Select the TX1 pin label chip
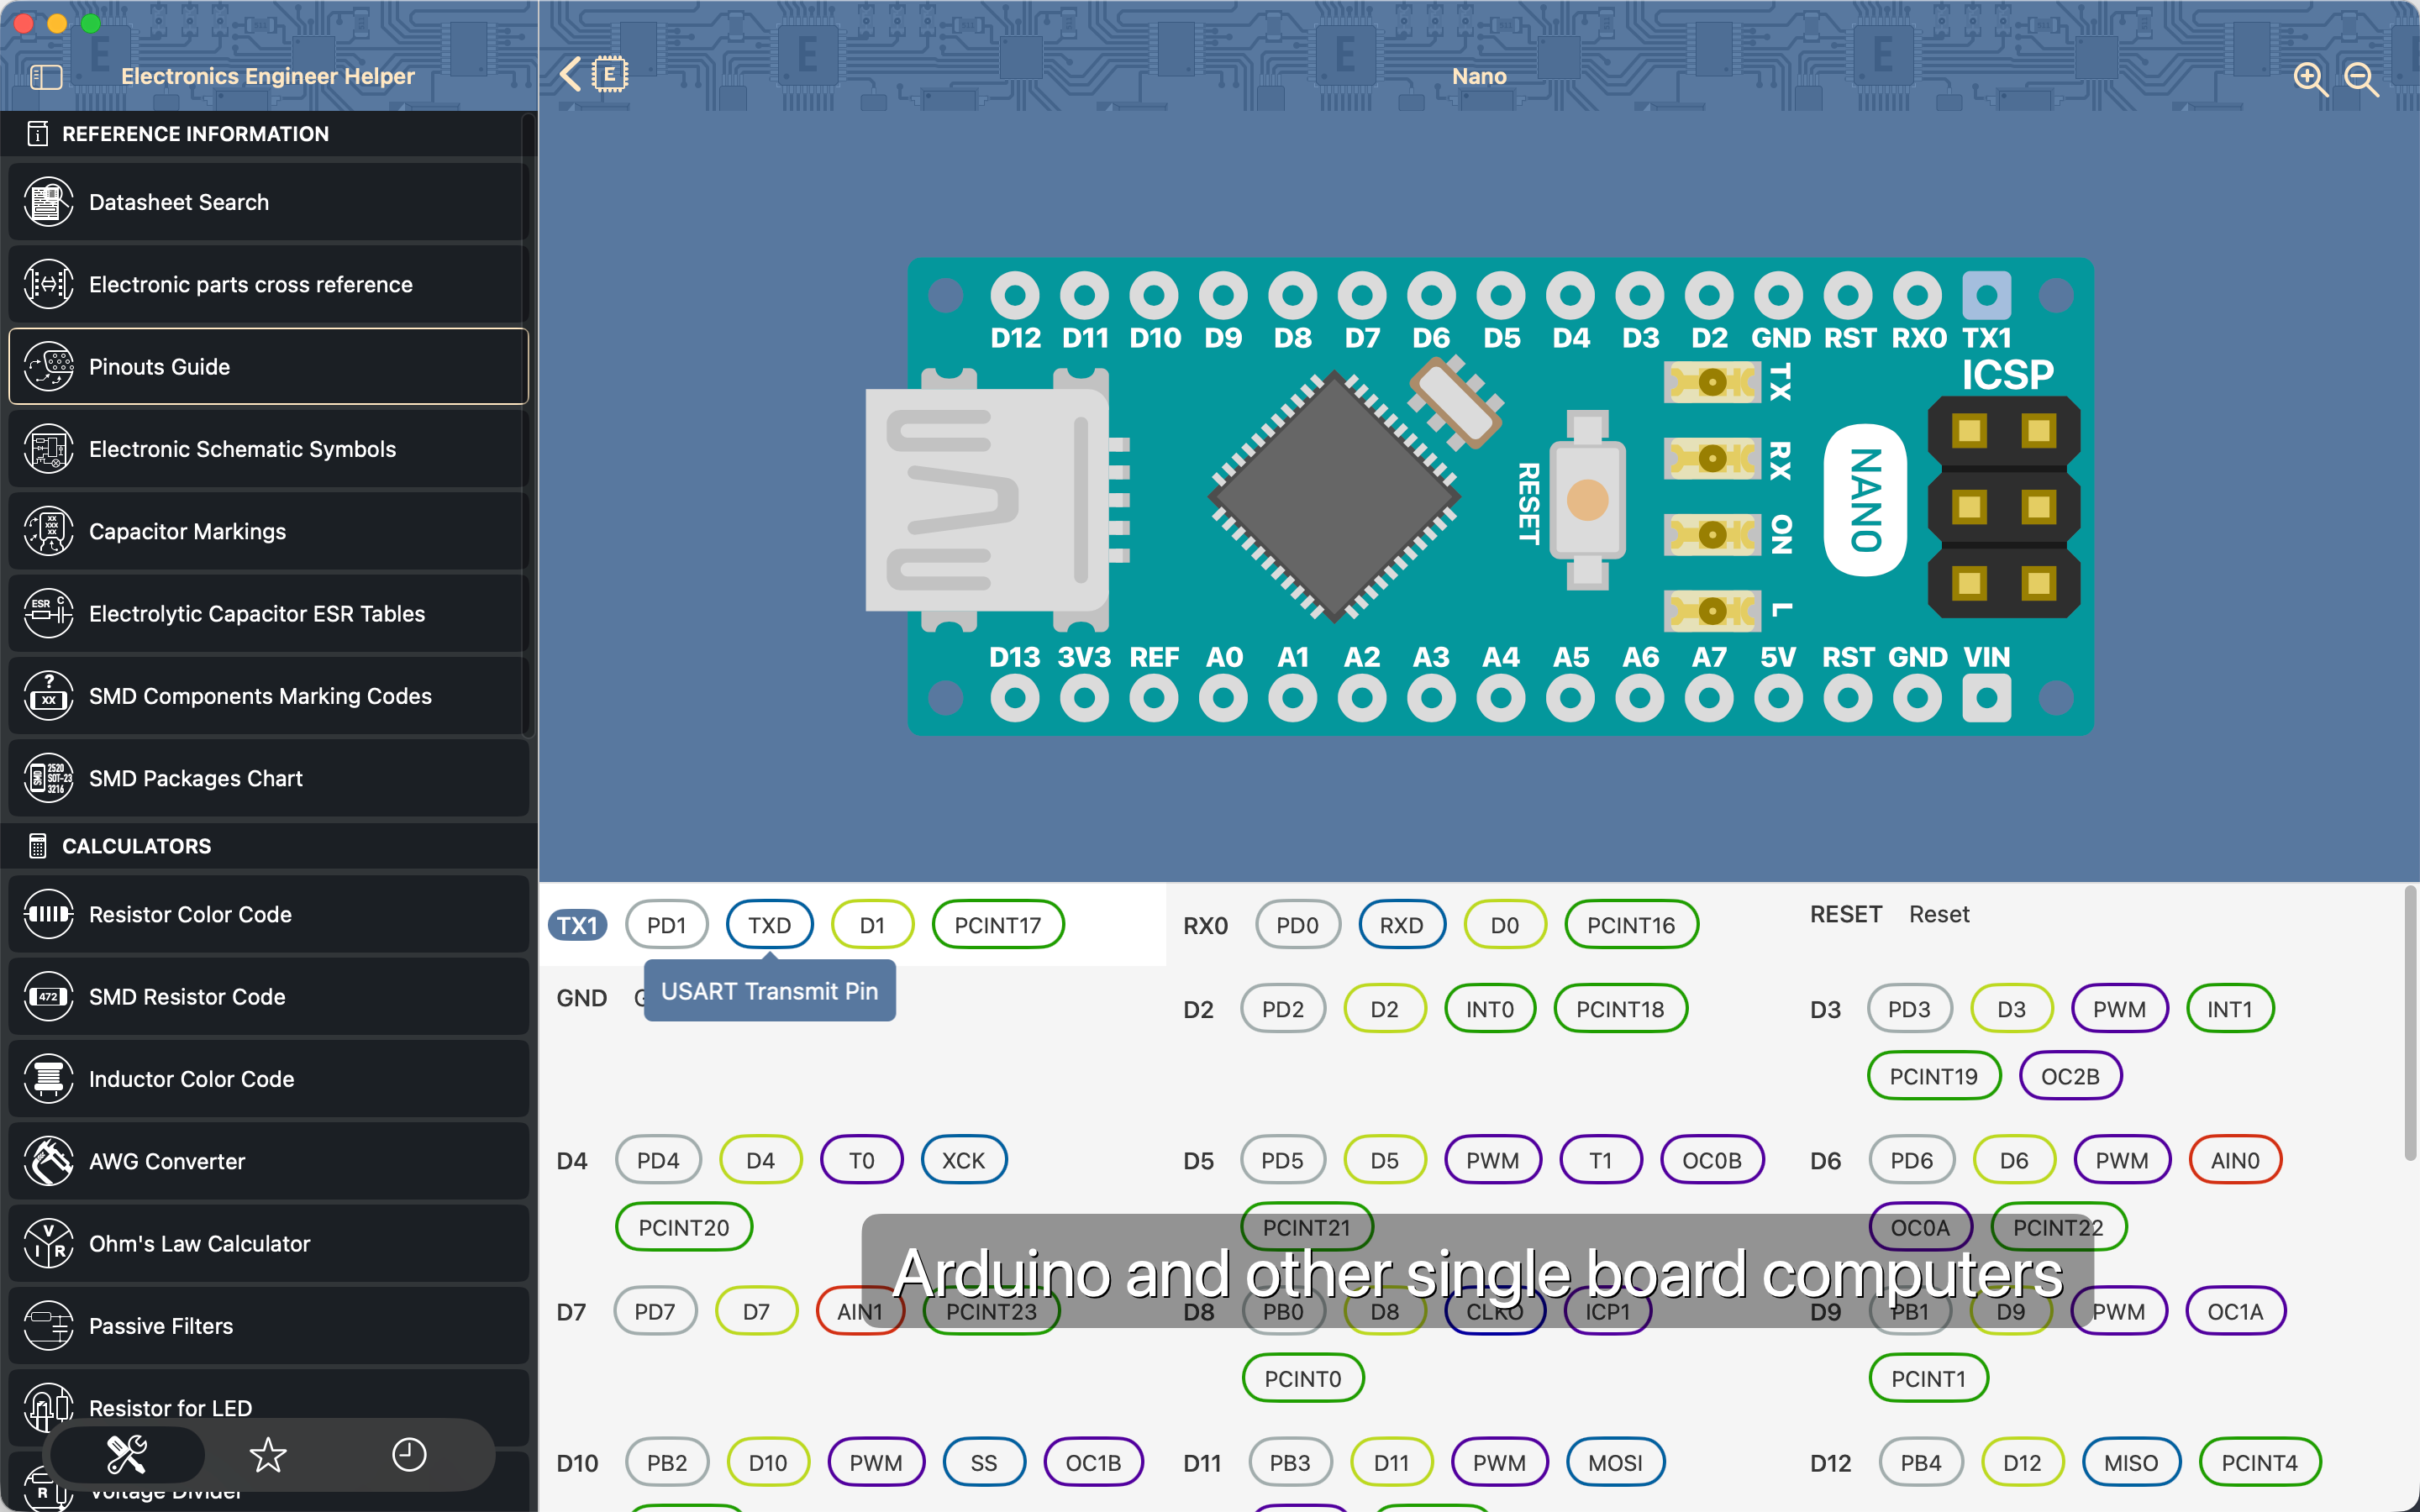 [577, 925]
